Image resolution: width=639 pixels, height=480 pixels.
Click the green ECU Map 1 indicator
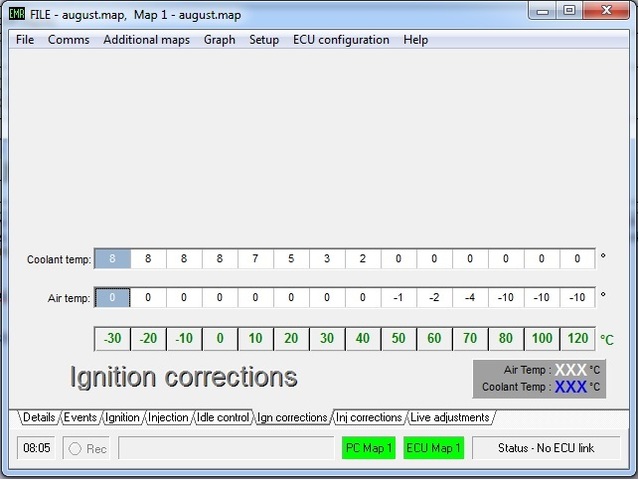point(433,448)
